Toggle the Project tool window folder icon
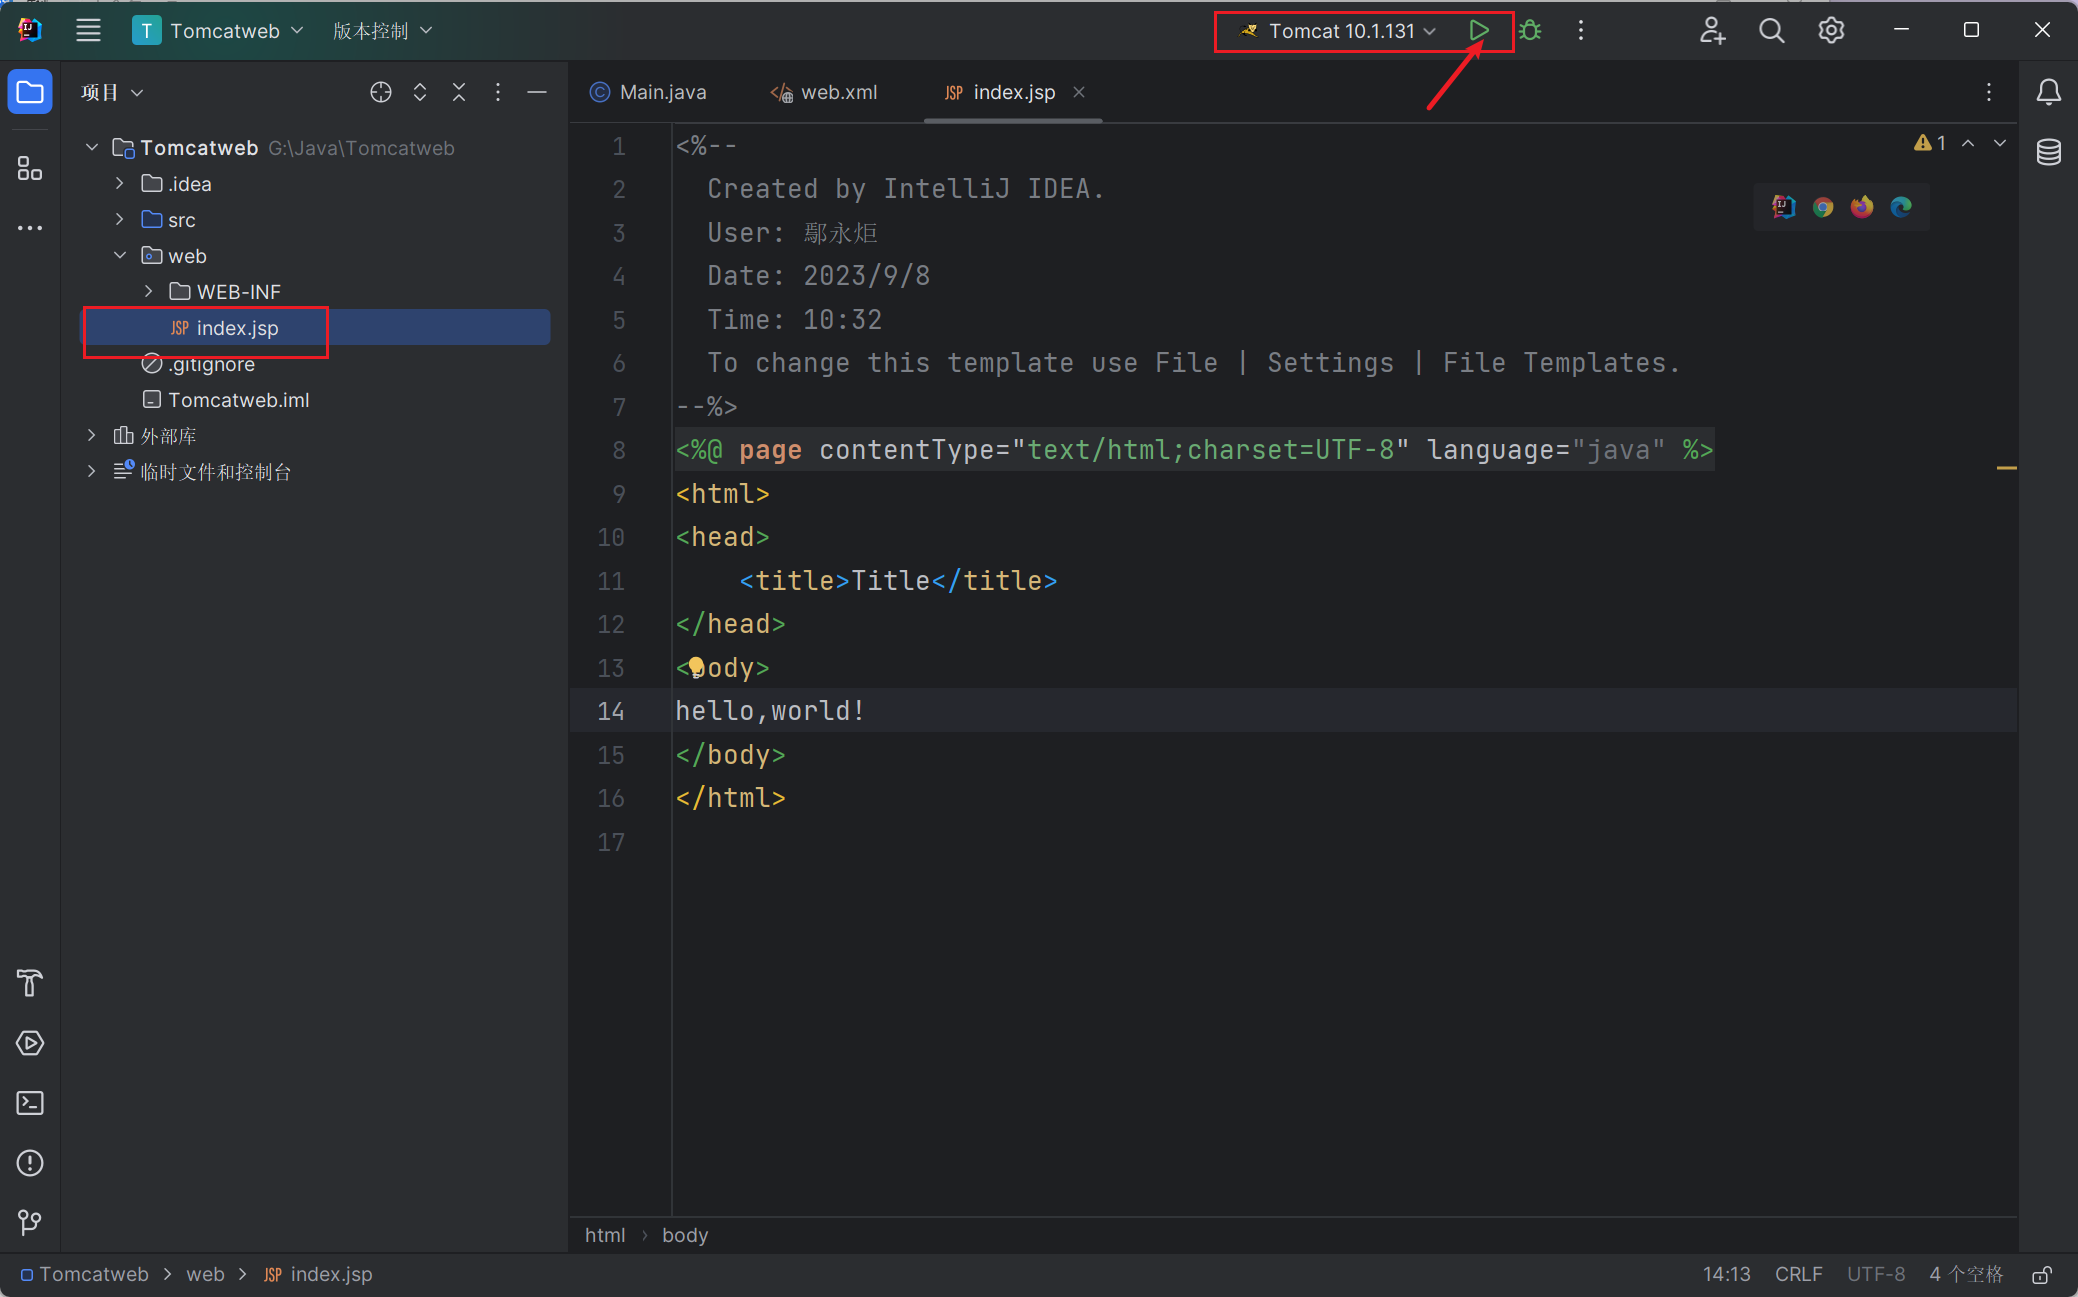The image size is (2078, 1297). point(30,92)
